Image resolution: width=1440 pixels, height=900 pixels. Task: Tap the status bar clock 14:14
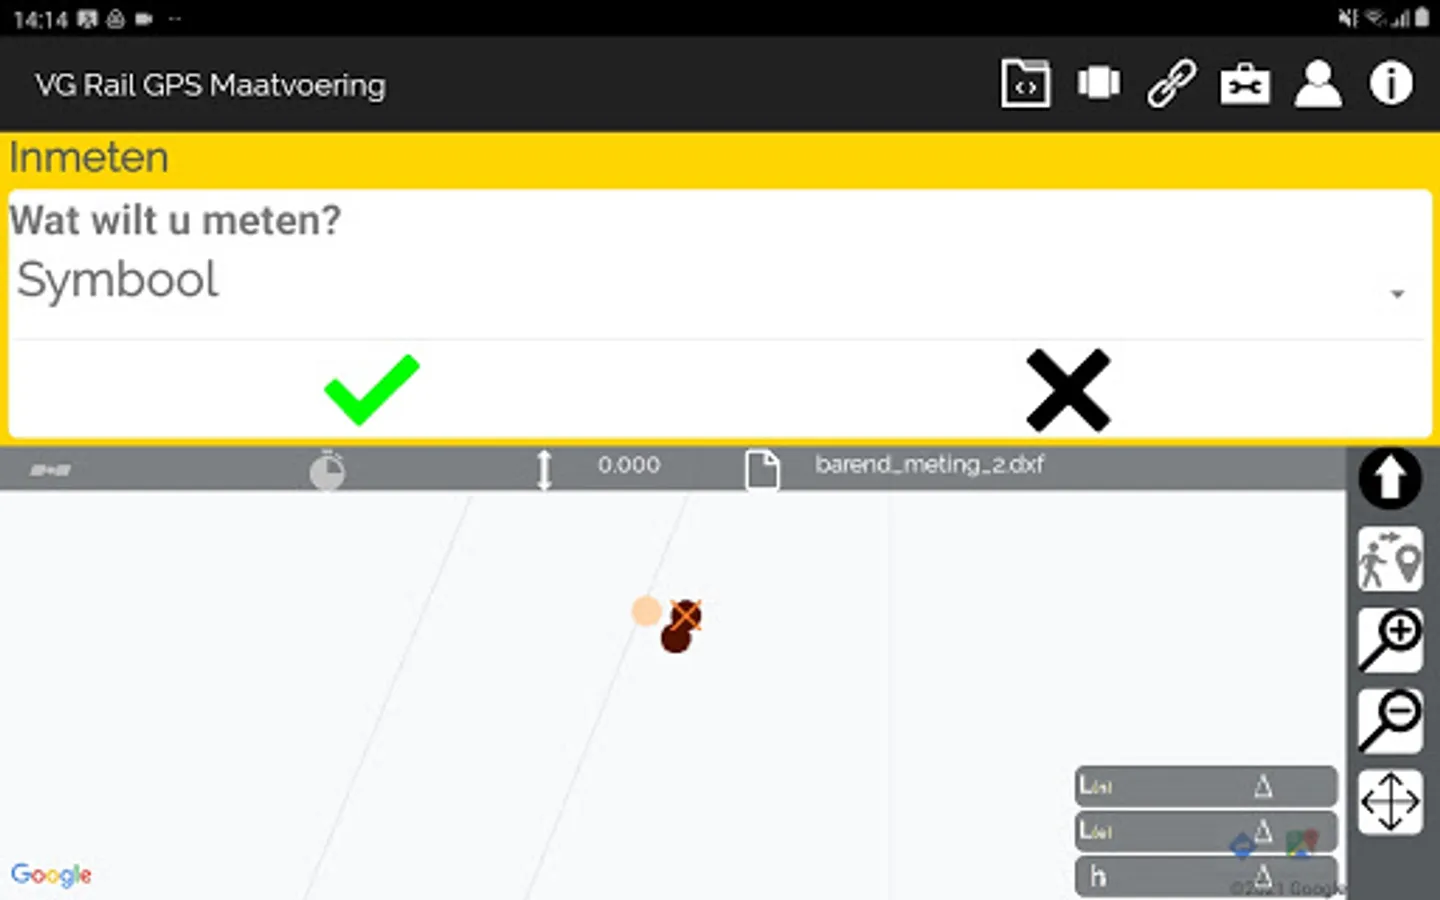point(41,19)
